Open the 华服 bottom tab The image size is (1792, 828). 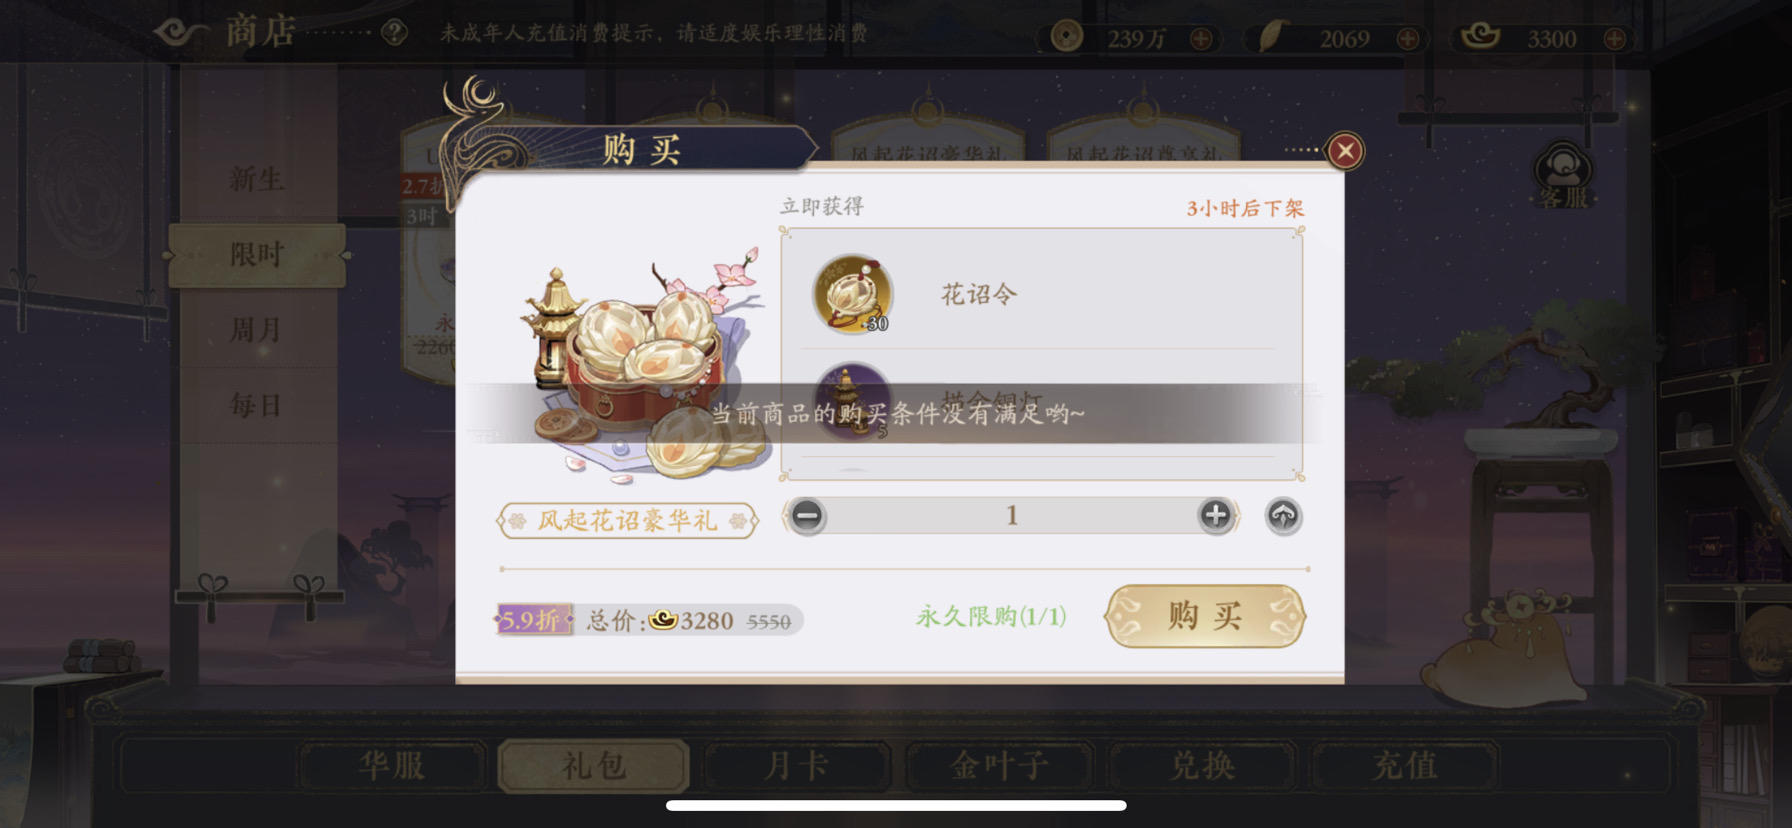392,766
